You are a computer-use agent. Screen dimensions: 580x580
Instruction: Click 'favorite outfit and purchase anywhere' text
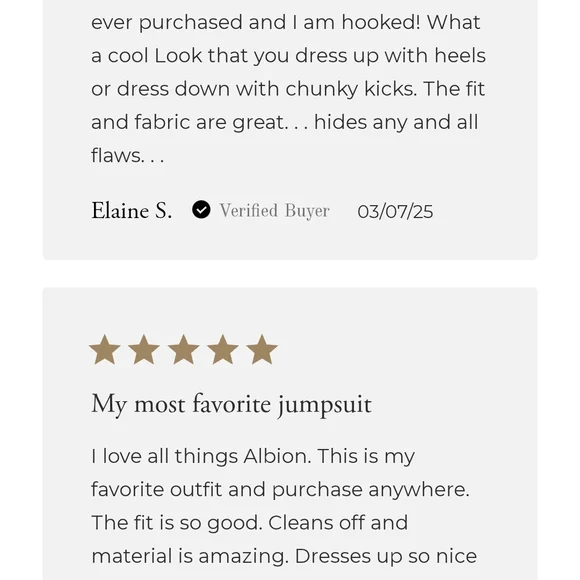click(280, 489)
